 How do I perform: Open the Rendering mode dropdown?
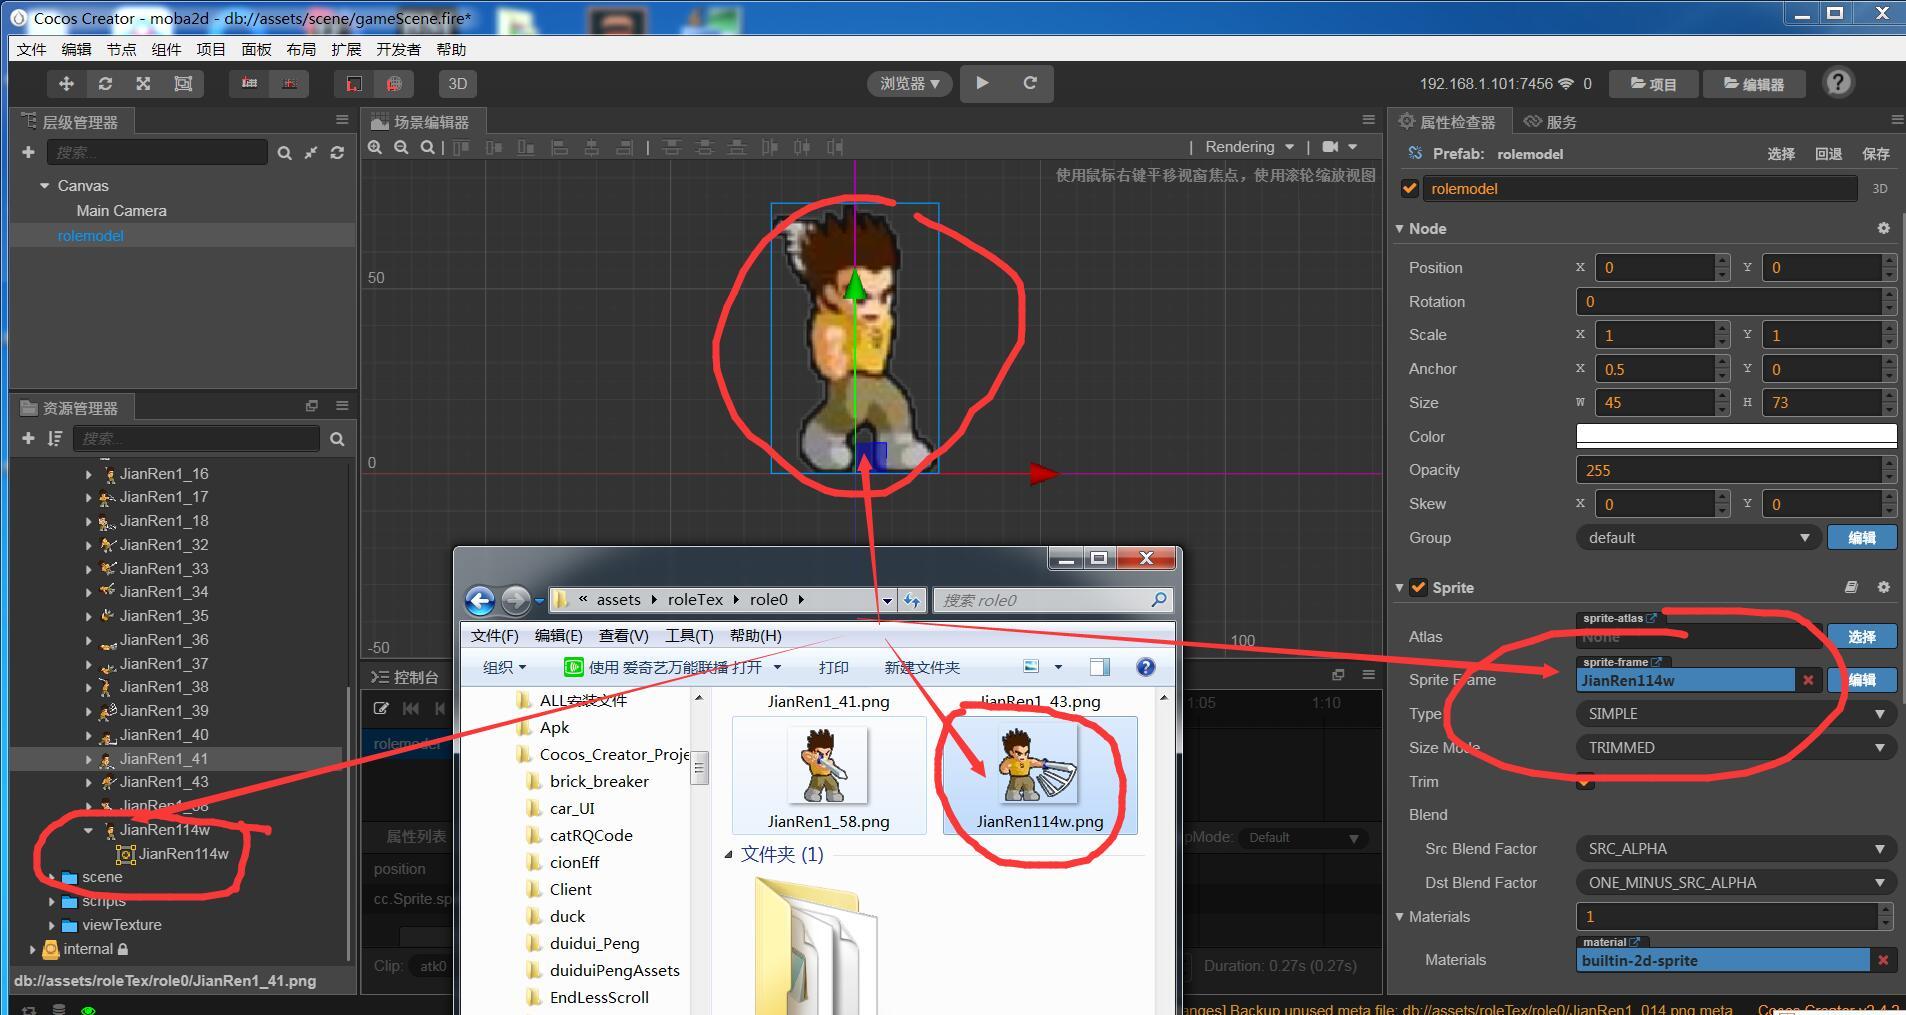tap(1249, 147)
